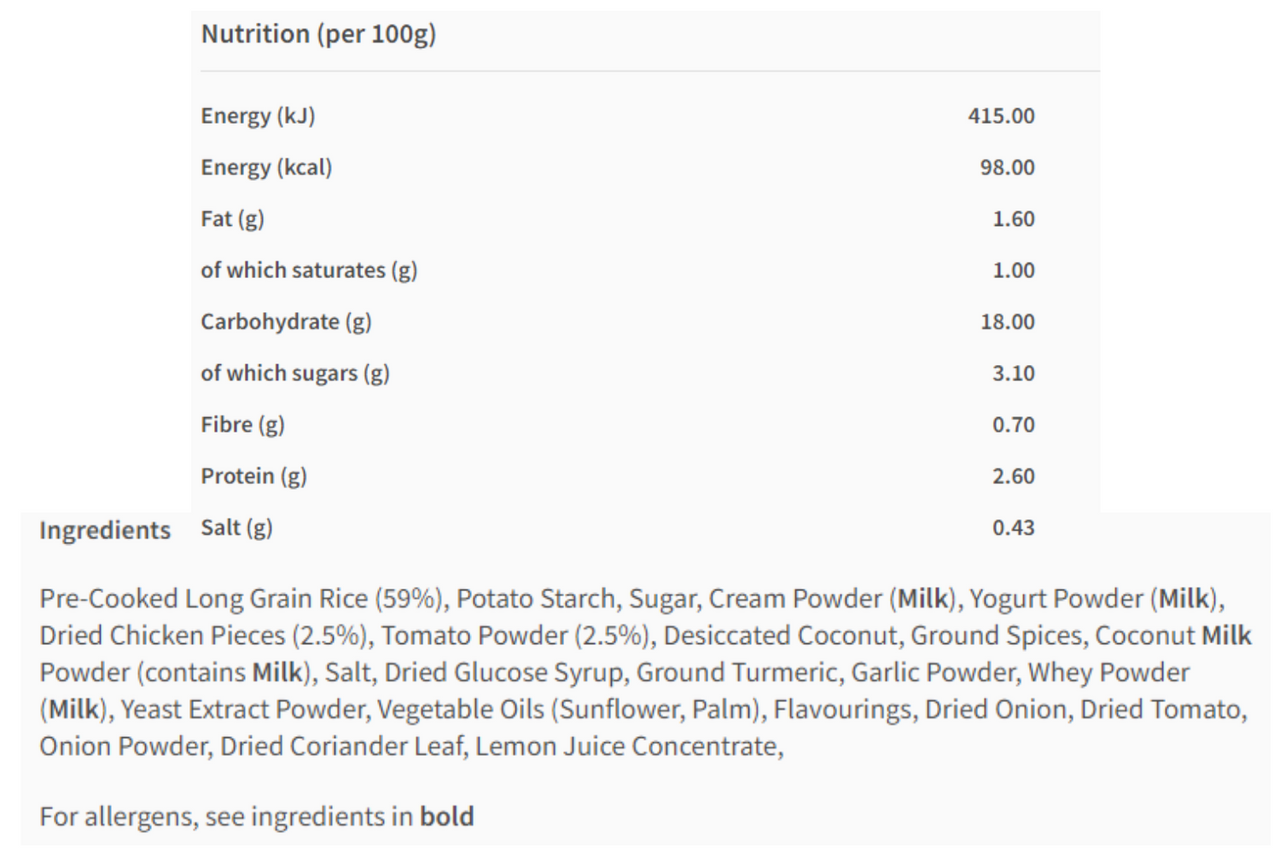This screenshot has height=853, width=1280.
Task: Select the 'of which saturates (g)' label
Action: click(x=309, y=271)
